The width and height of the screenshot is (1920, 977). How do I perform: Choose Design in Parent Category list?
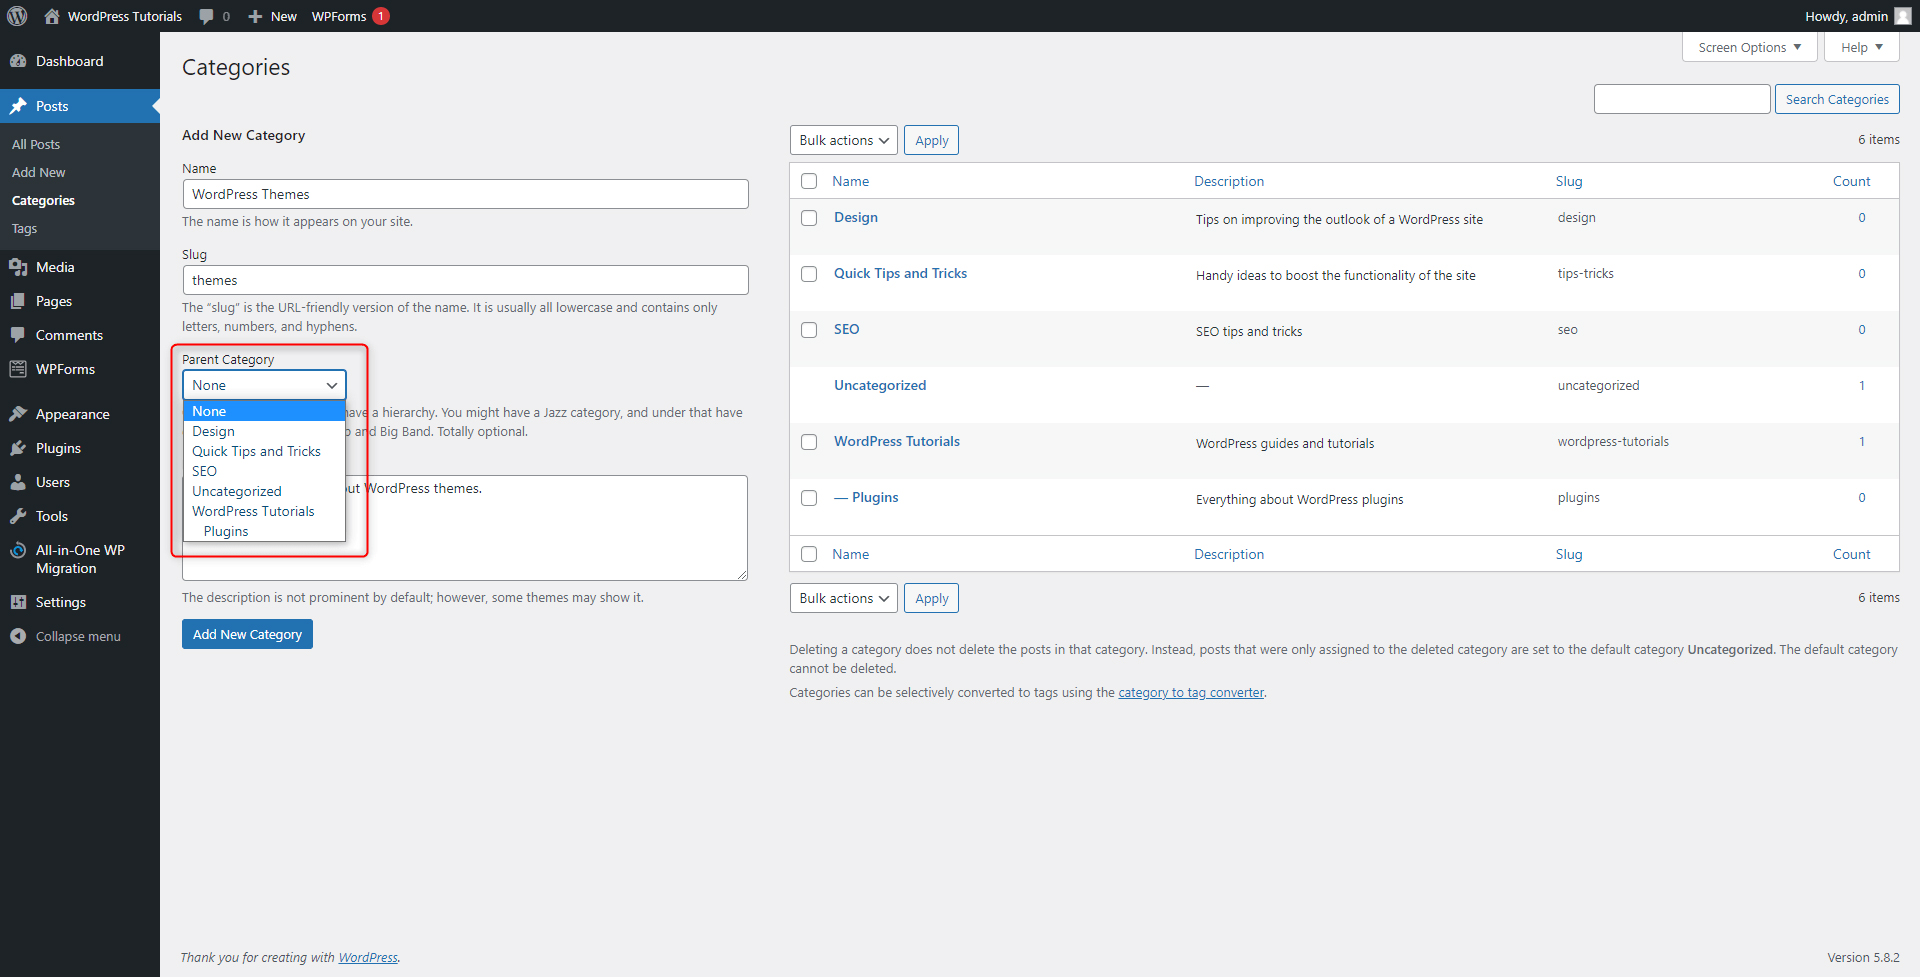point(264,431)
